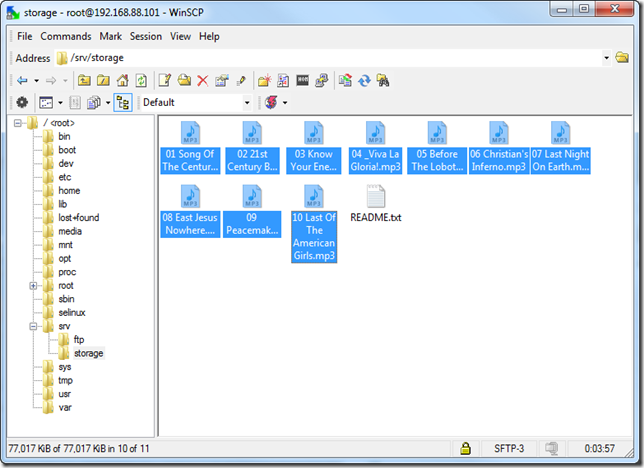Select 06 Christian's Inferno.mp3

click(499, 148)
